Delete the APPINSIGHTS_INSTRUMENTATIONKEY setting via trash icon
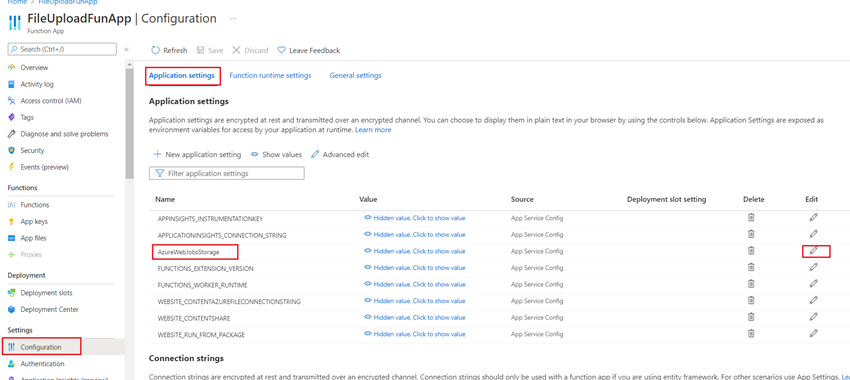 click(751, 217)
